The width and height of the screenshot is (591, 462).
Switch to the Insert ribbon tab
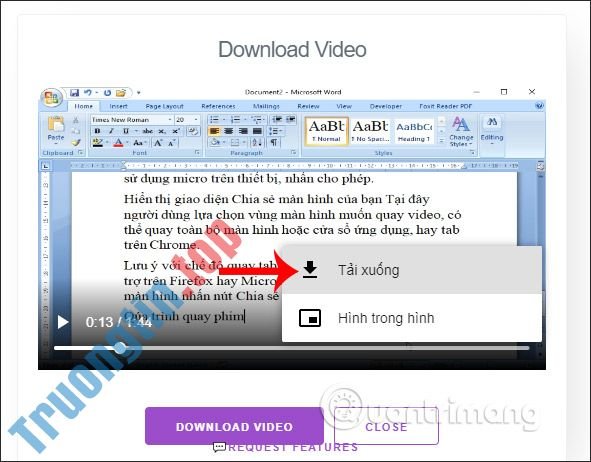click(x=118, y=106)
